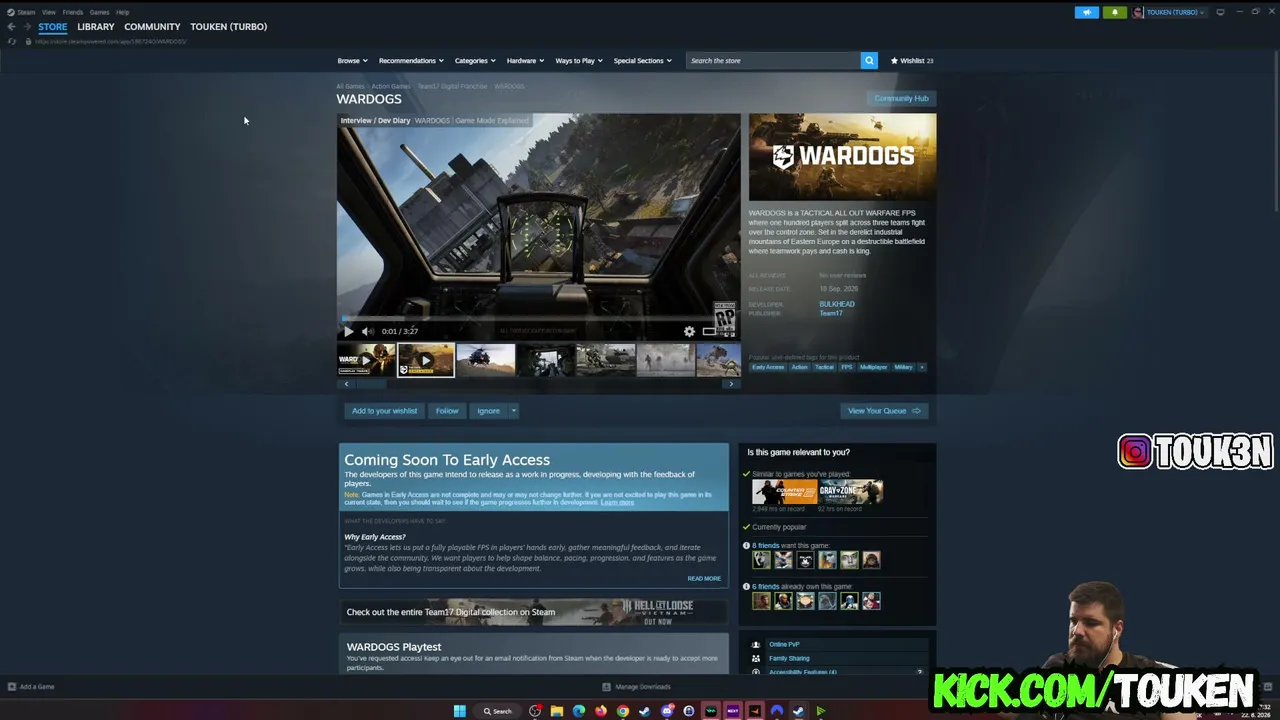Click the Action Games breadcrumb link

click(x=390, y=86)
